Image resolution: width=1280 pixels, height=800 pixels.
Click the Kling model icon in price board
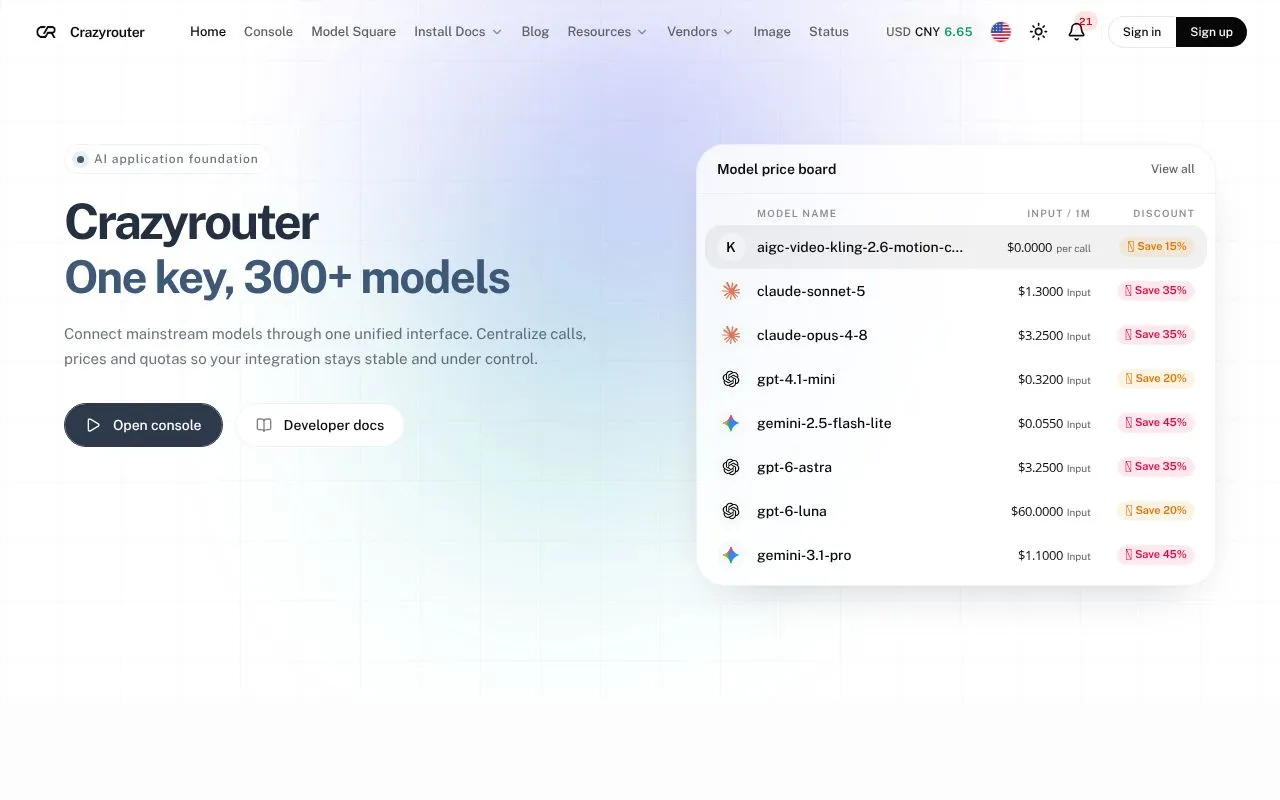point(731,247)
